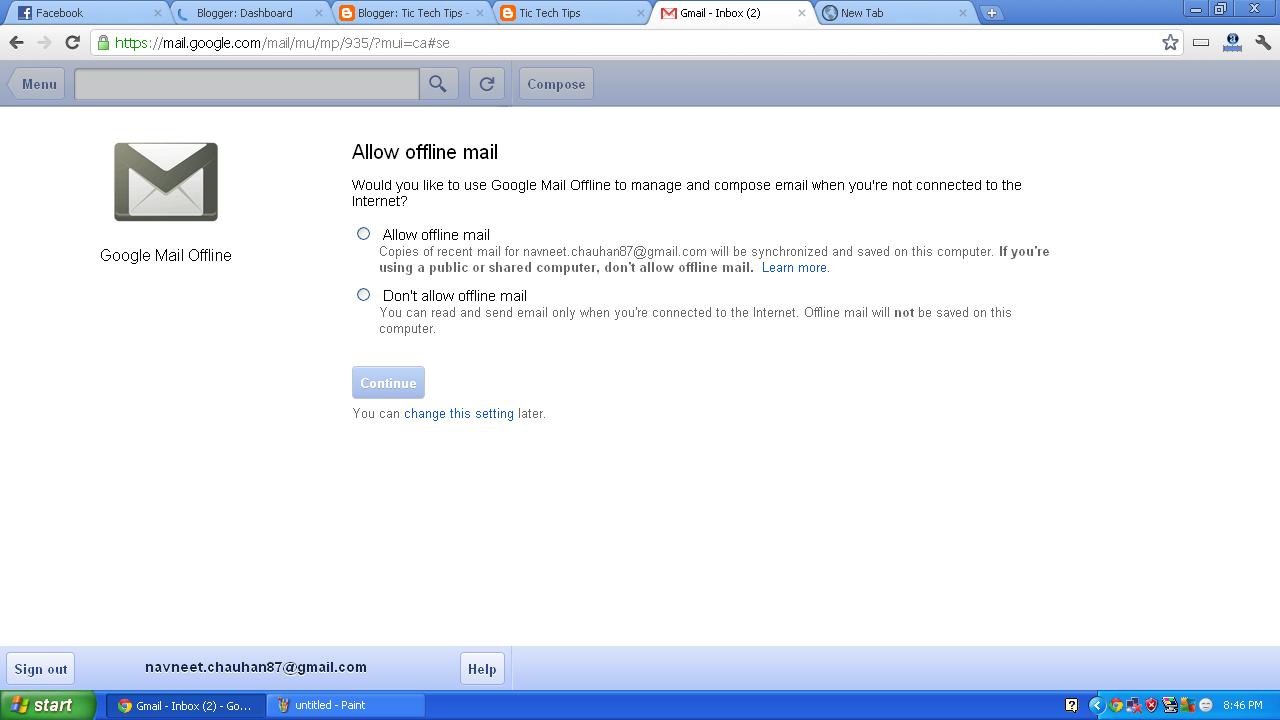Select the "Allow offline mail" option
The image size is (1280, 720).
[363, 233]
